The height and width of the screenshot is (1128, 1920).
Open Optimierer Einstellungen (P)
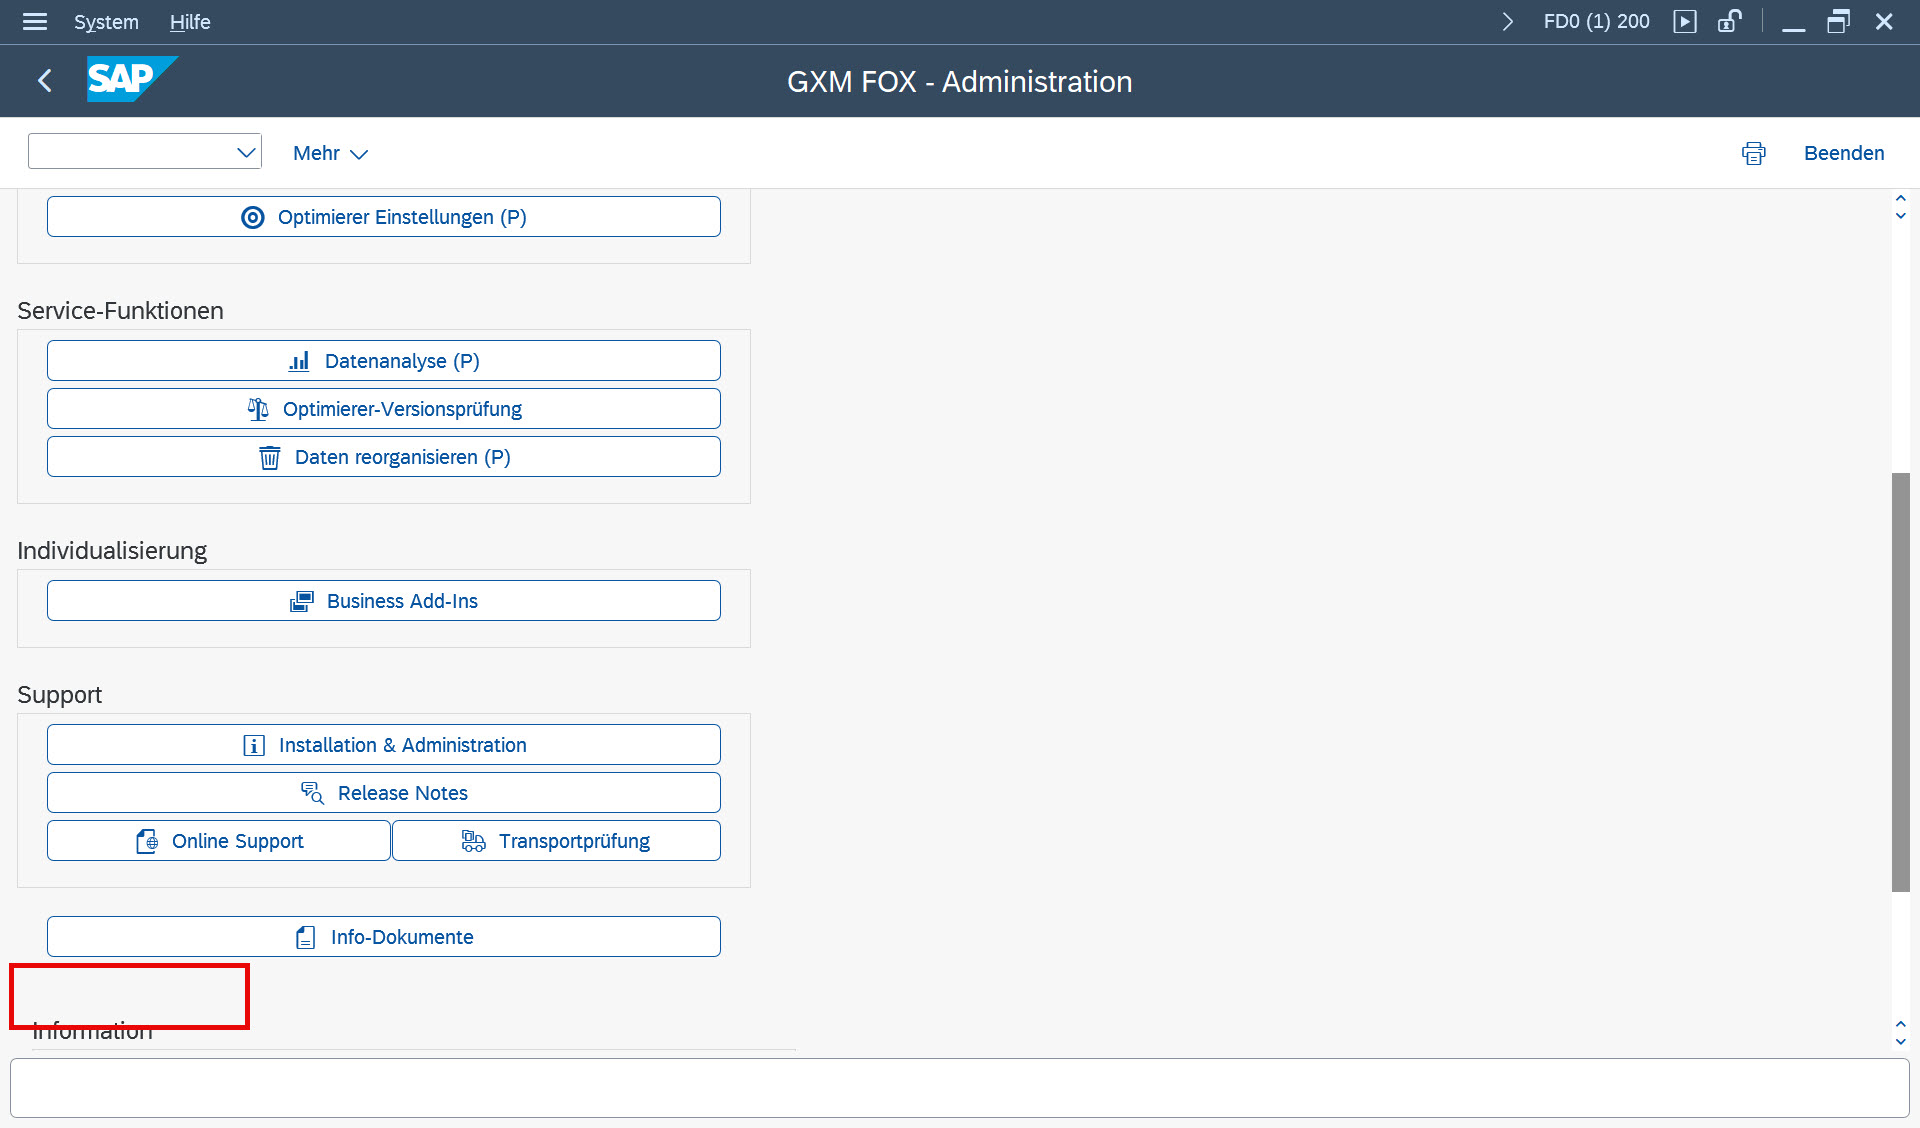tap(383, 217)
